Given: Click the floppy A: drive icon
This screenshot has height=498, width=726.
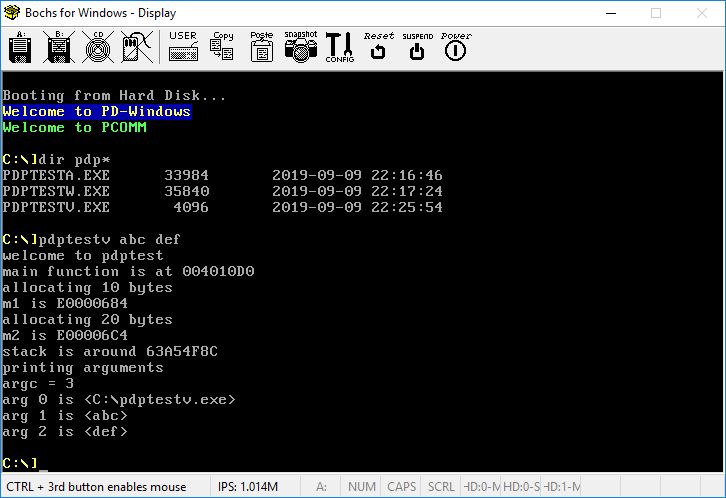Looking at the screenshot, I should (20, 47).
